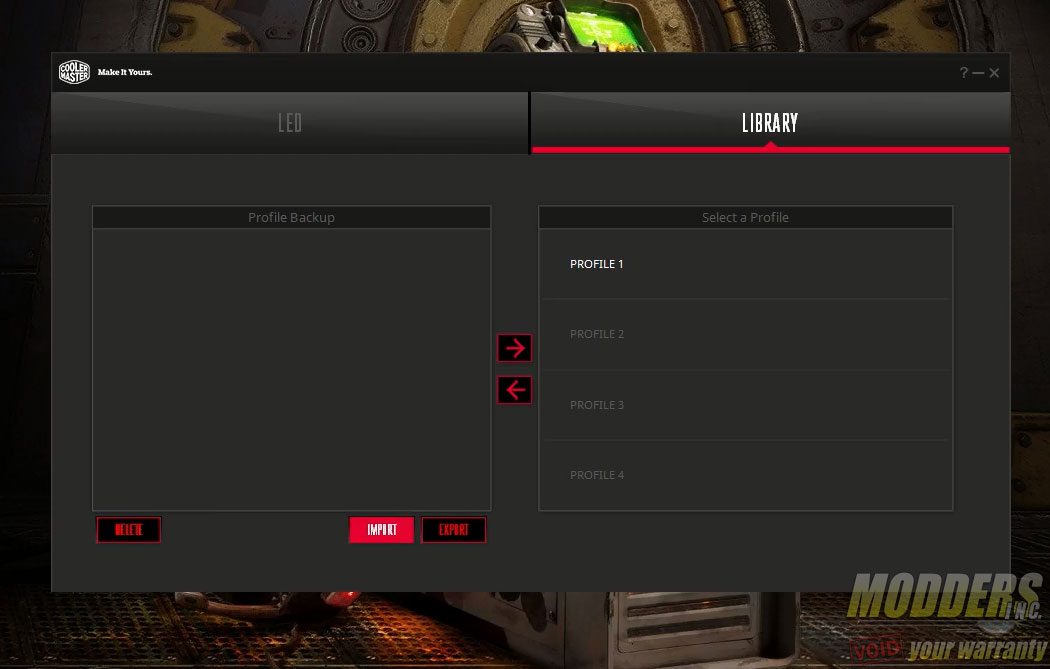Click the left arrow transfer button
The height and width of the screenshot is (669, 1050).
click(514, 390)
